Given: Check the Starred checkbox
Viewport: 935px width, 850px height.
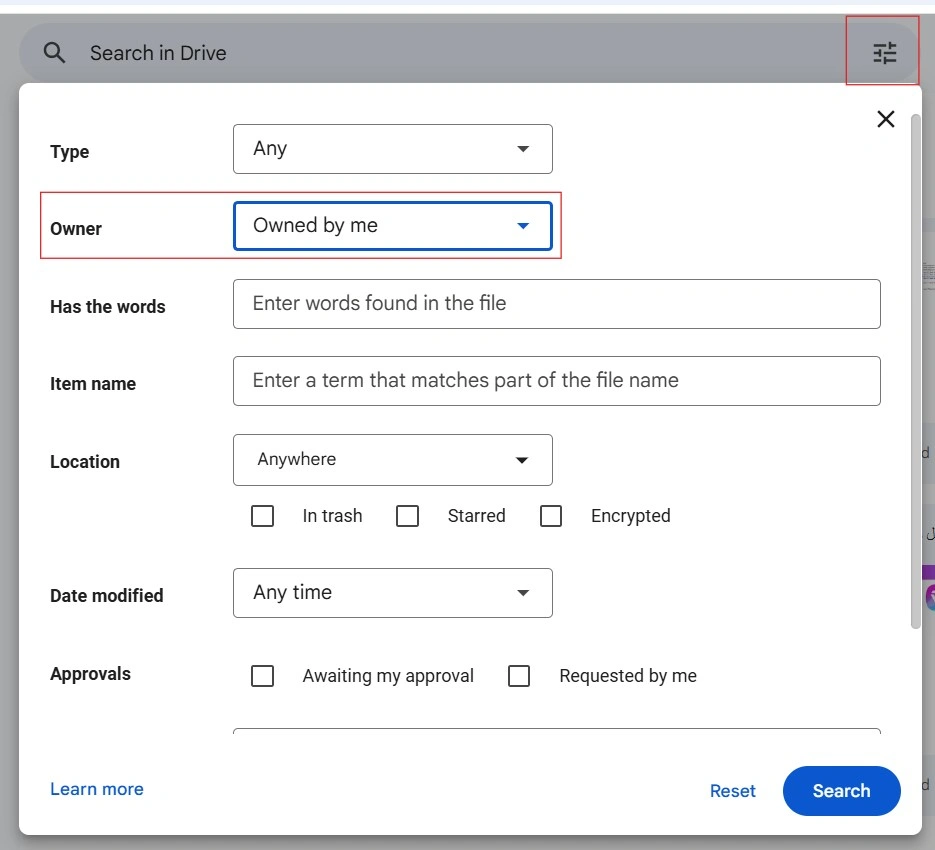Looking at the screenshot, I should click(x=407, y=516).
